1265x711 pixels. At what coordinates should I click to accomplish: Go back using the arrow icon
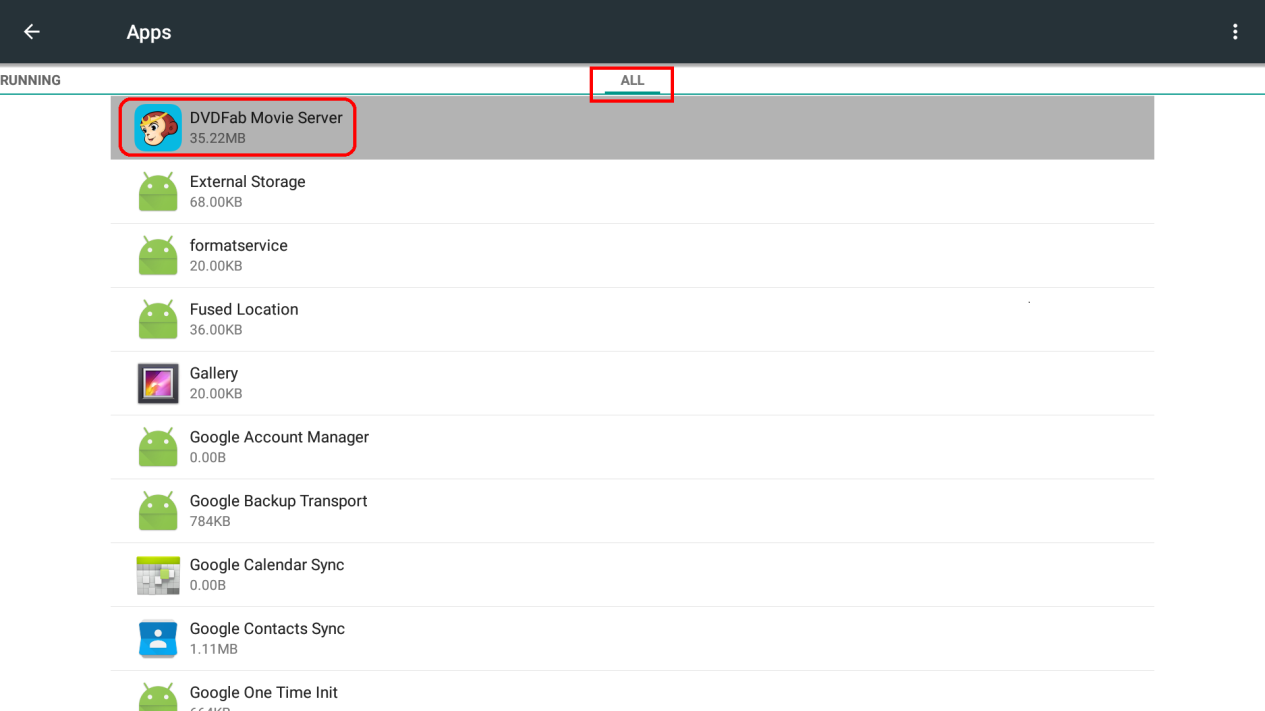[32, 32]
